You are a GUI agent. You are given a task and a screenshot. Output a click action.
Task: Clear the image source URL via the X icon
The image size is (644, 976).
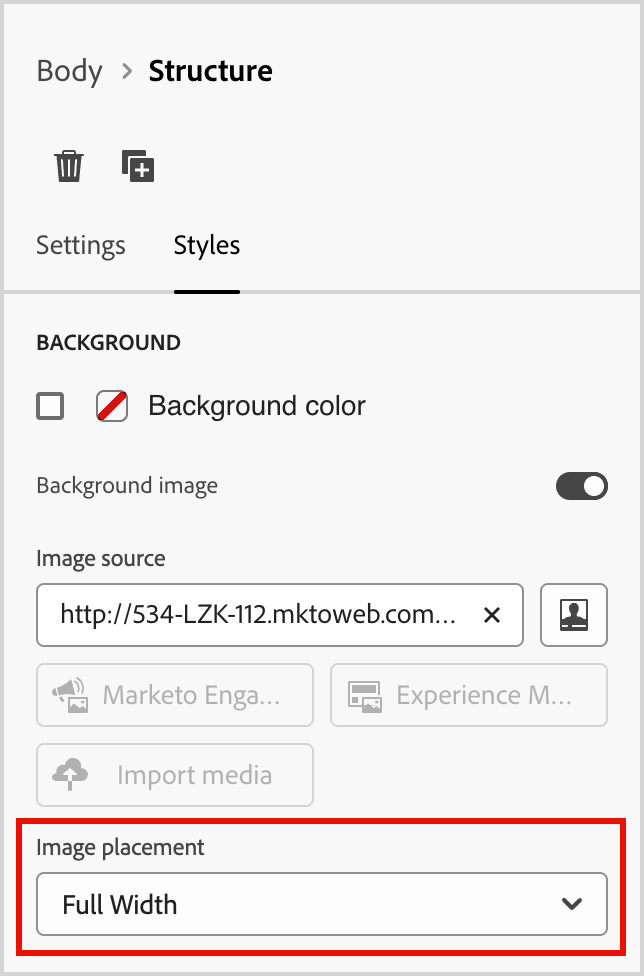(492, 616)
